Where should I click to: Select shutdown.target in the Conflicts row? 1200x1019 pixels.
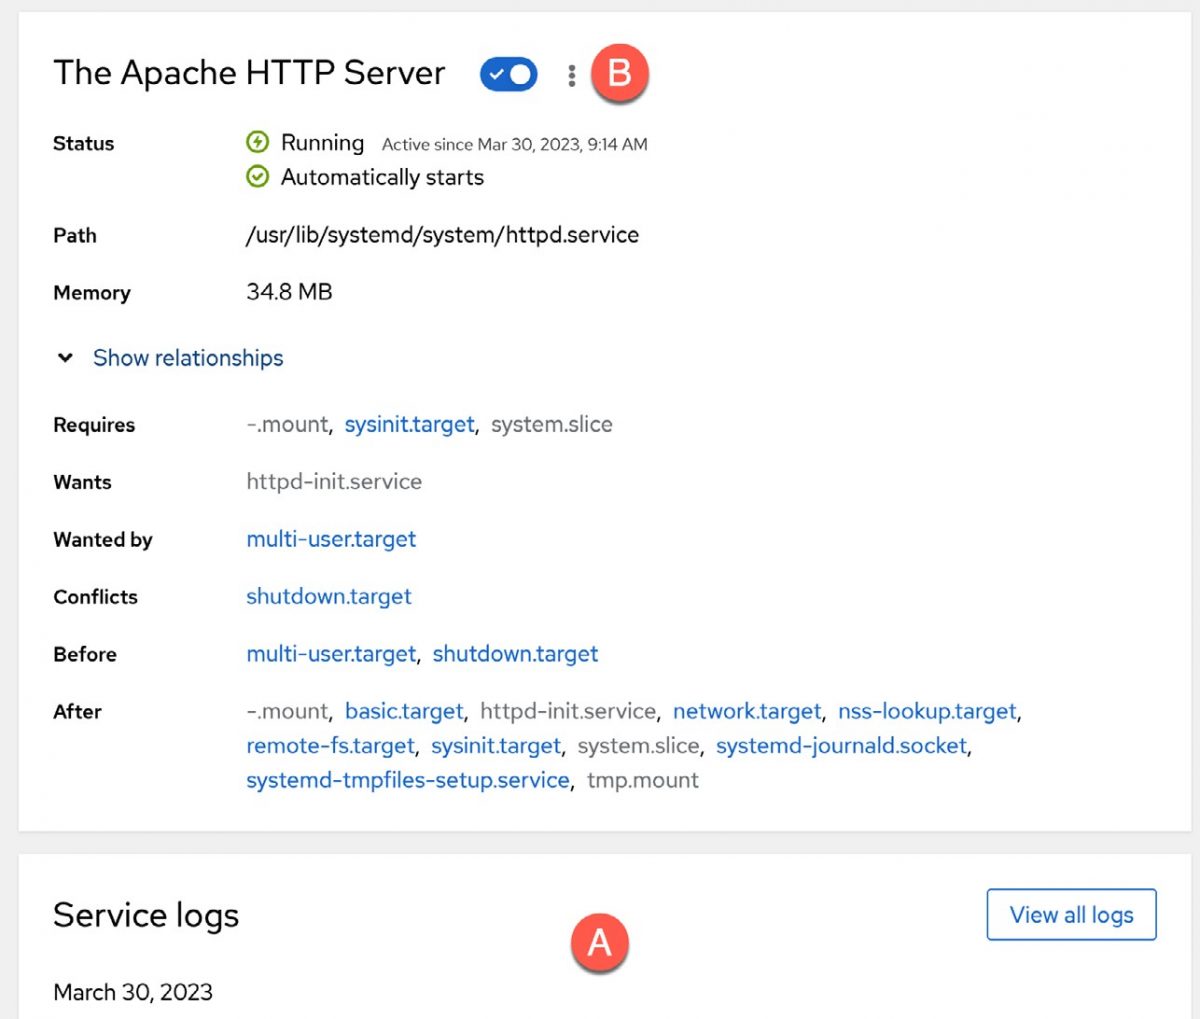(x=328, y=596)
